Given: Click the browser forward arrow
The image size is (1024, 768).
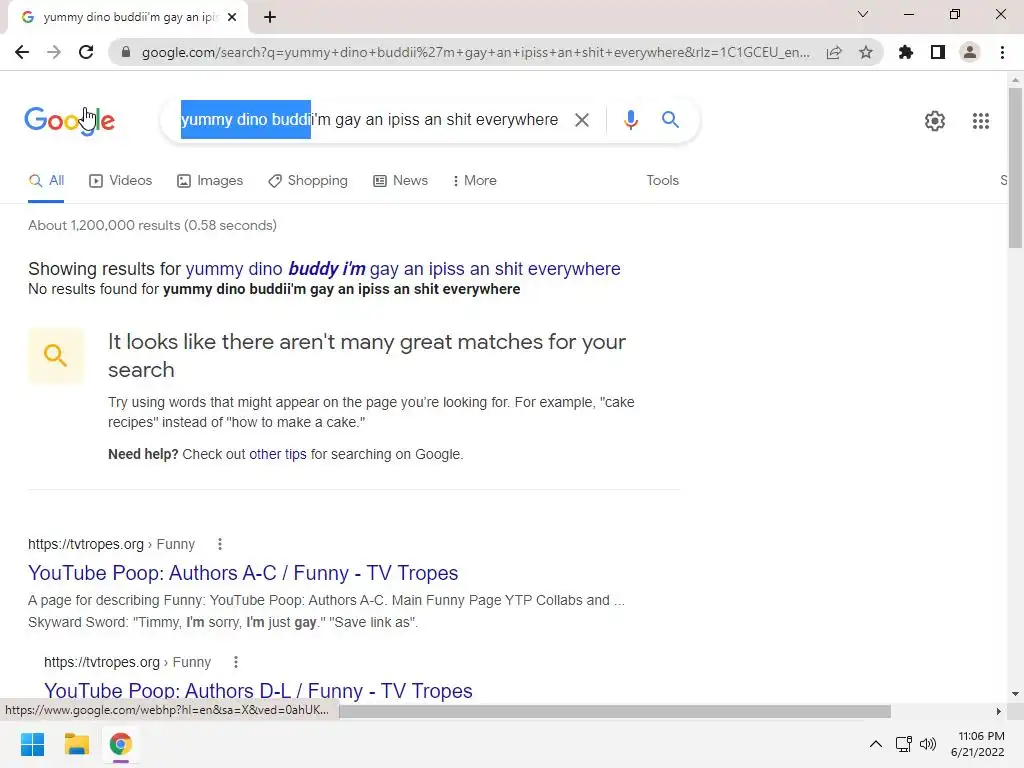Looking at the screenshot, I should point(54,52).
